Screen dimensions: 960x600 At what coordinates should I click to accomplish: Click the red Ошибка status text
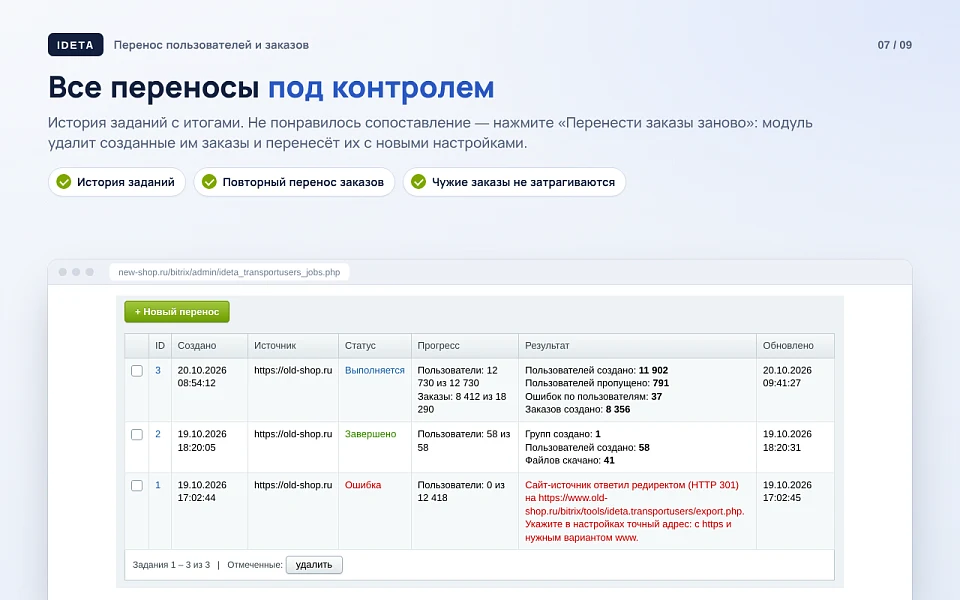tap(363, 485)
